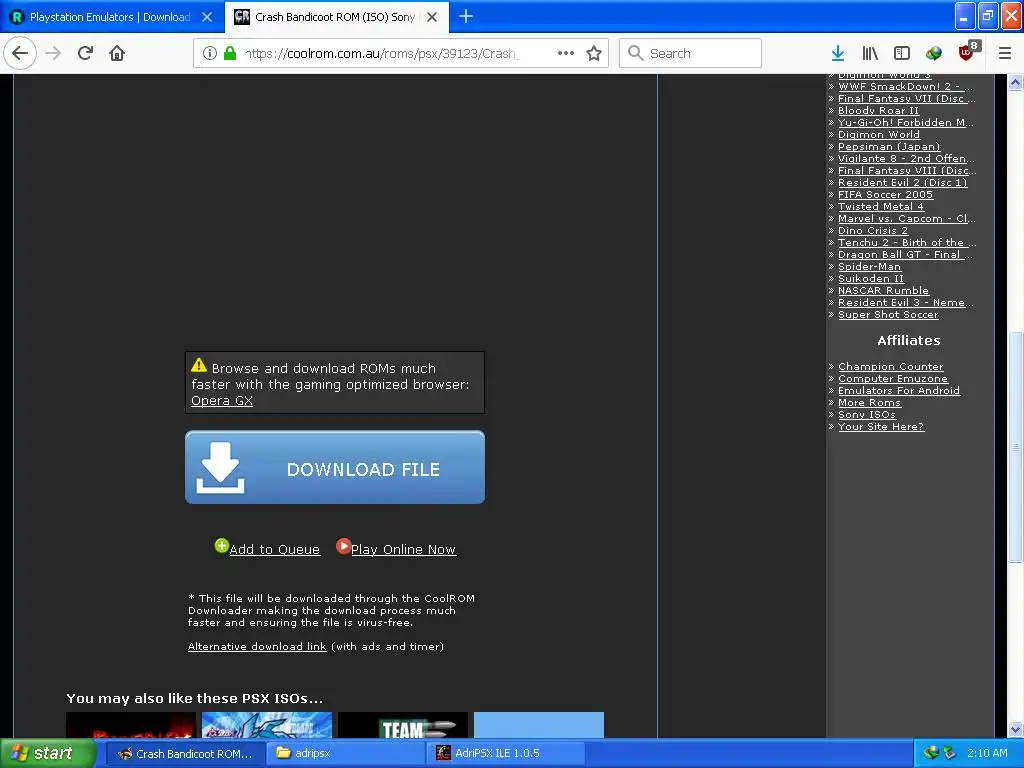
Task: Visit More Roms affiliate link
Action: pos(869,402)
